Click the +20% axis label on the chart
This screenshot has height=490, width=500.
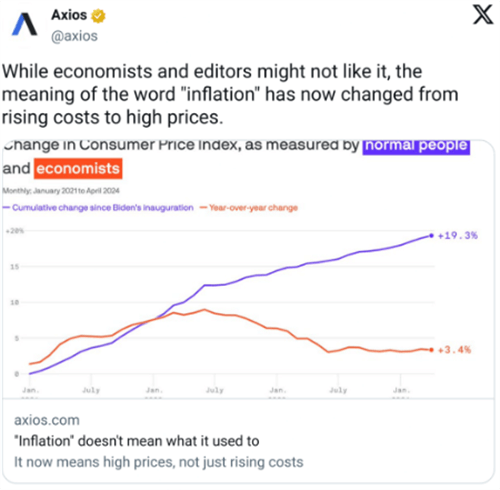(x=15, y=231)
